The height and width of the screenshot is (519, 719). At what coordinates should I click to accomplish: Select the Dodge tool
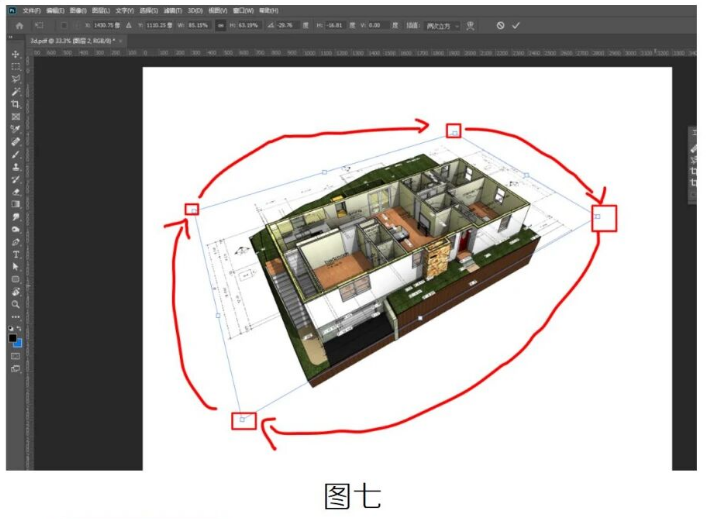[x=16, y=229]
